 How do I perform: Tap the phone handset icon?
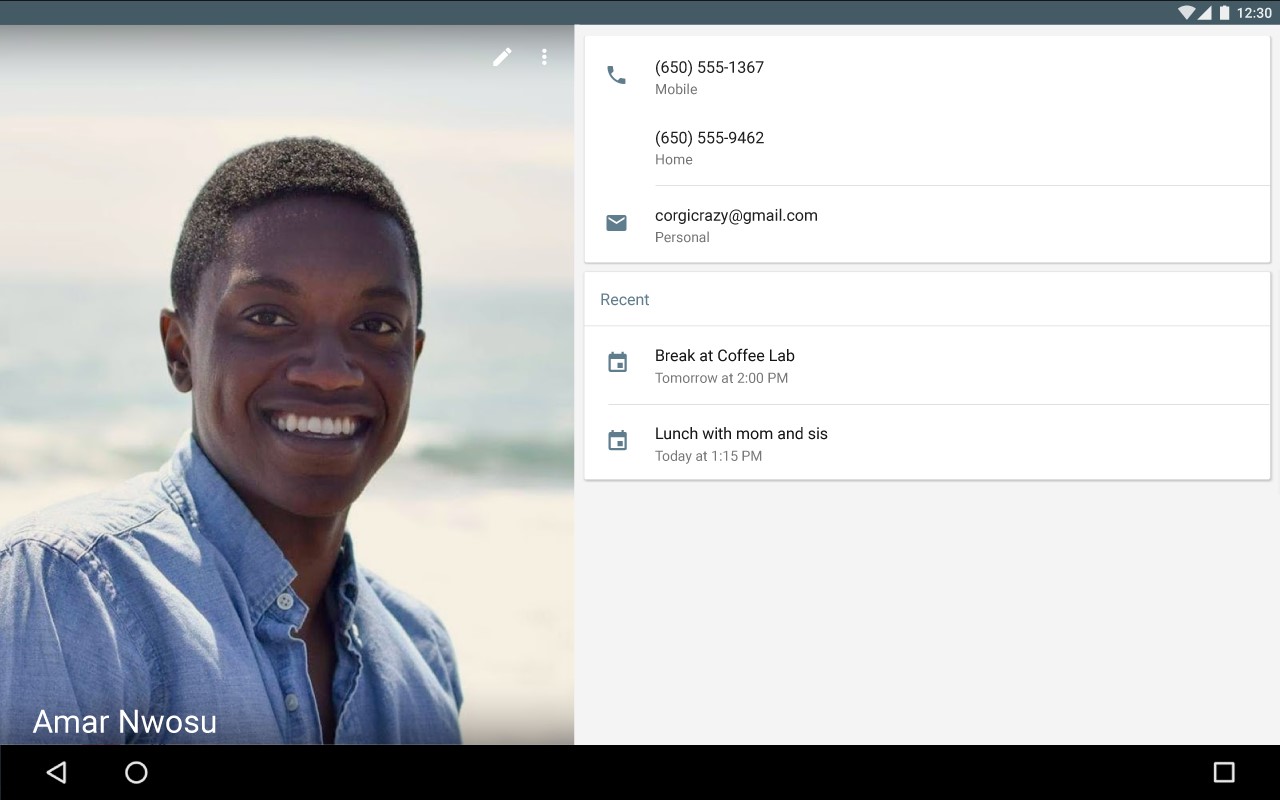tap(617, 74)
